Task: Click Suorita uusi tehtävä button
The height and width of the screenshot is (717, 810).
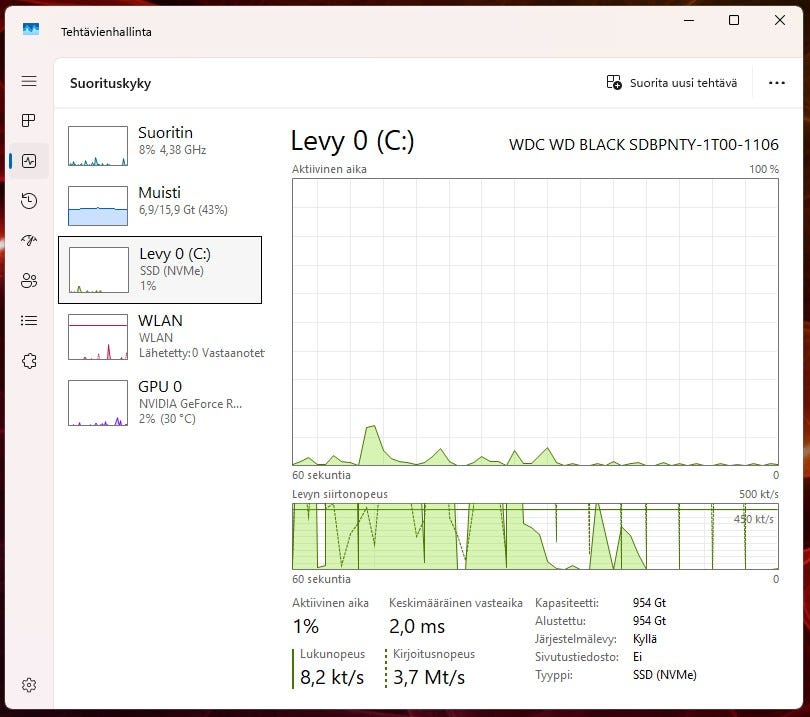Action: [672, 83]
